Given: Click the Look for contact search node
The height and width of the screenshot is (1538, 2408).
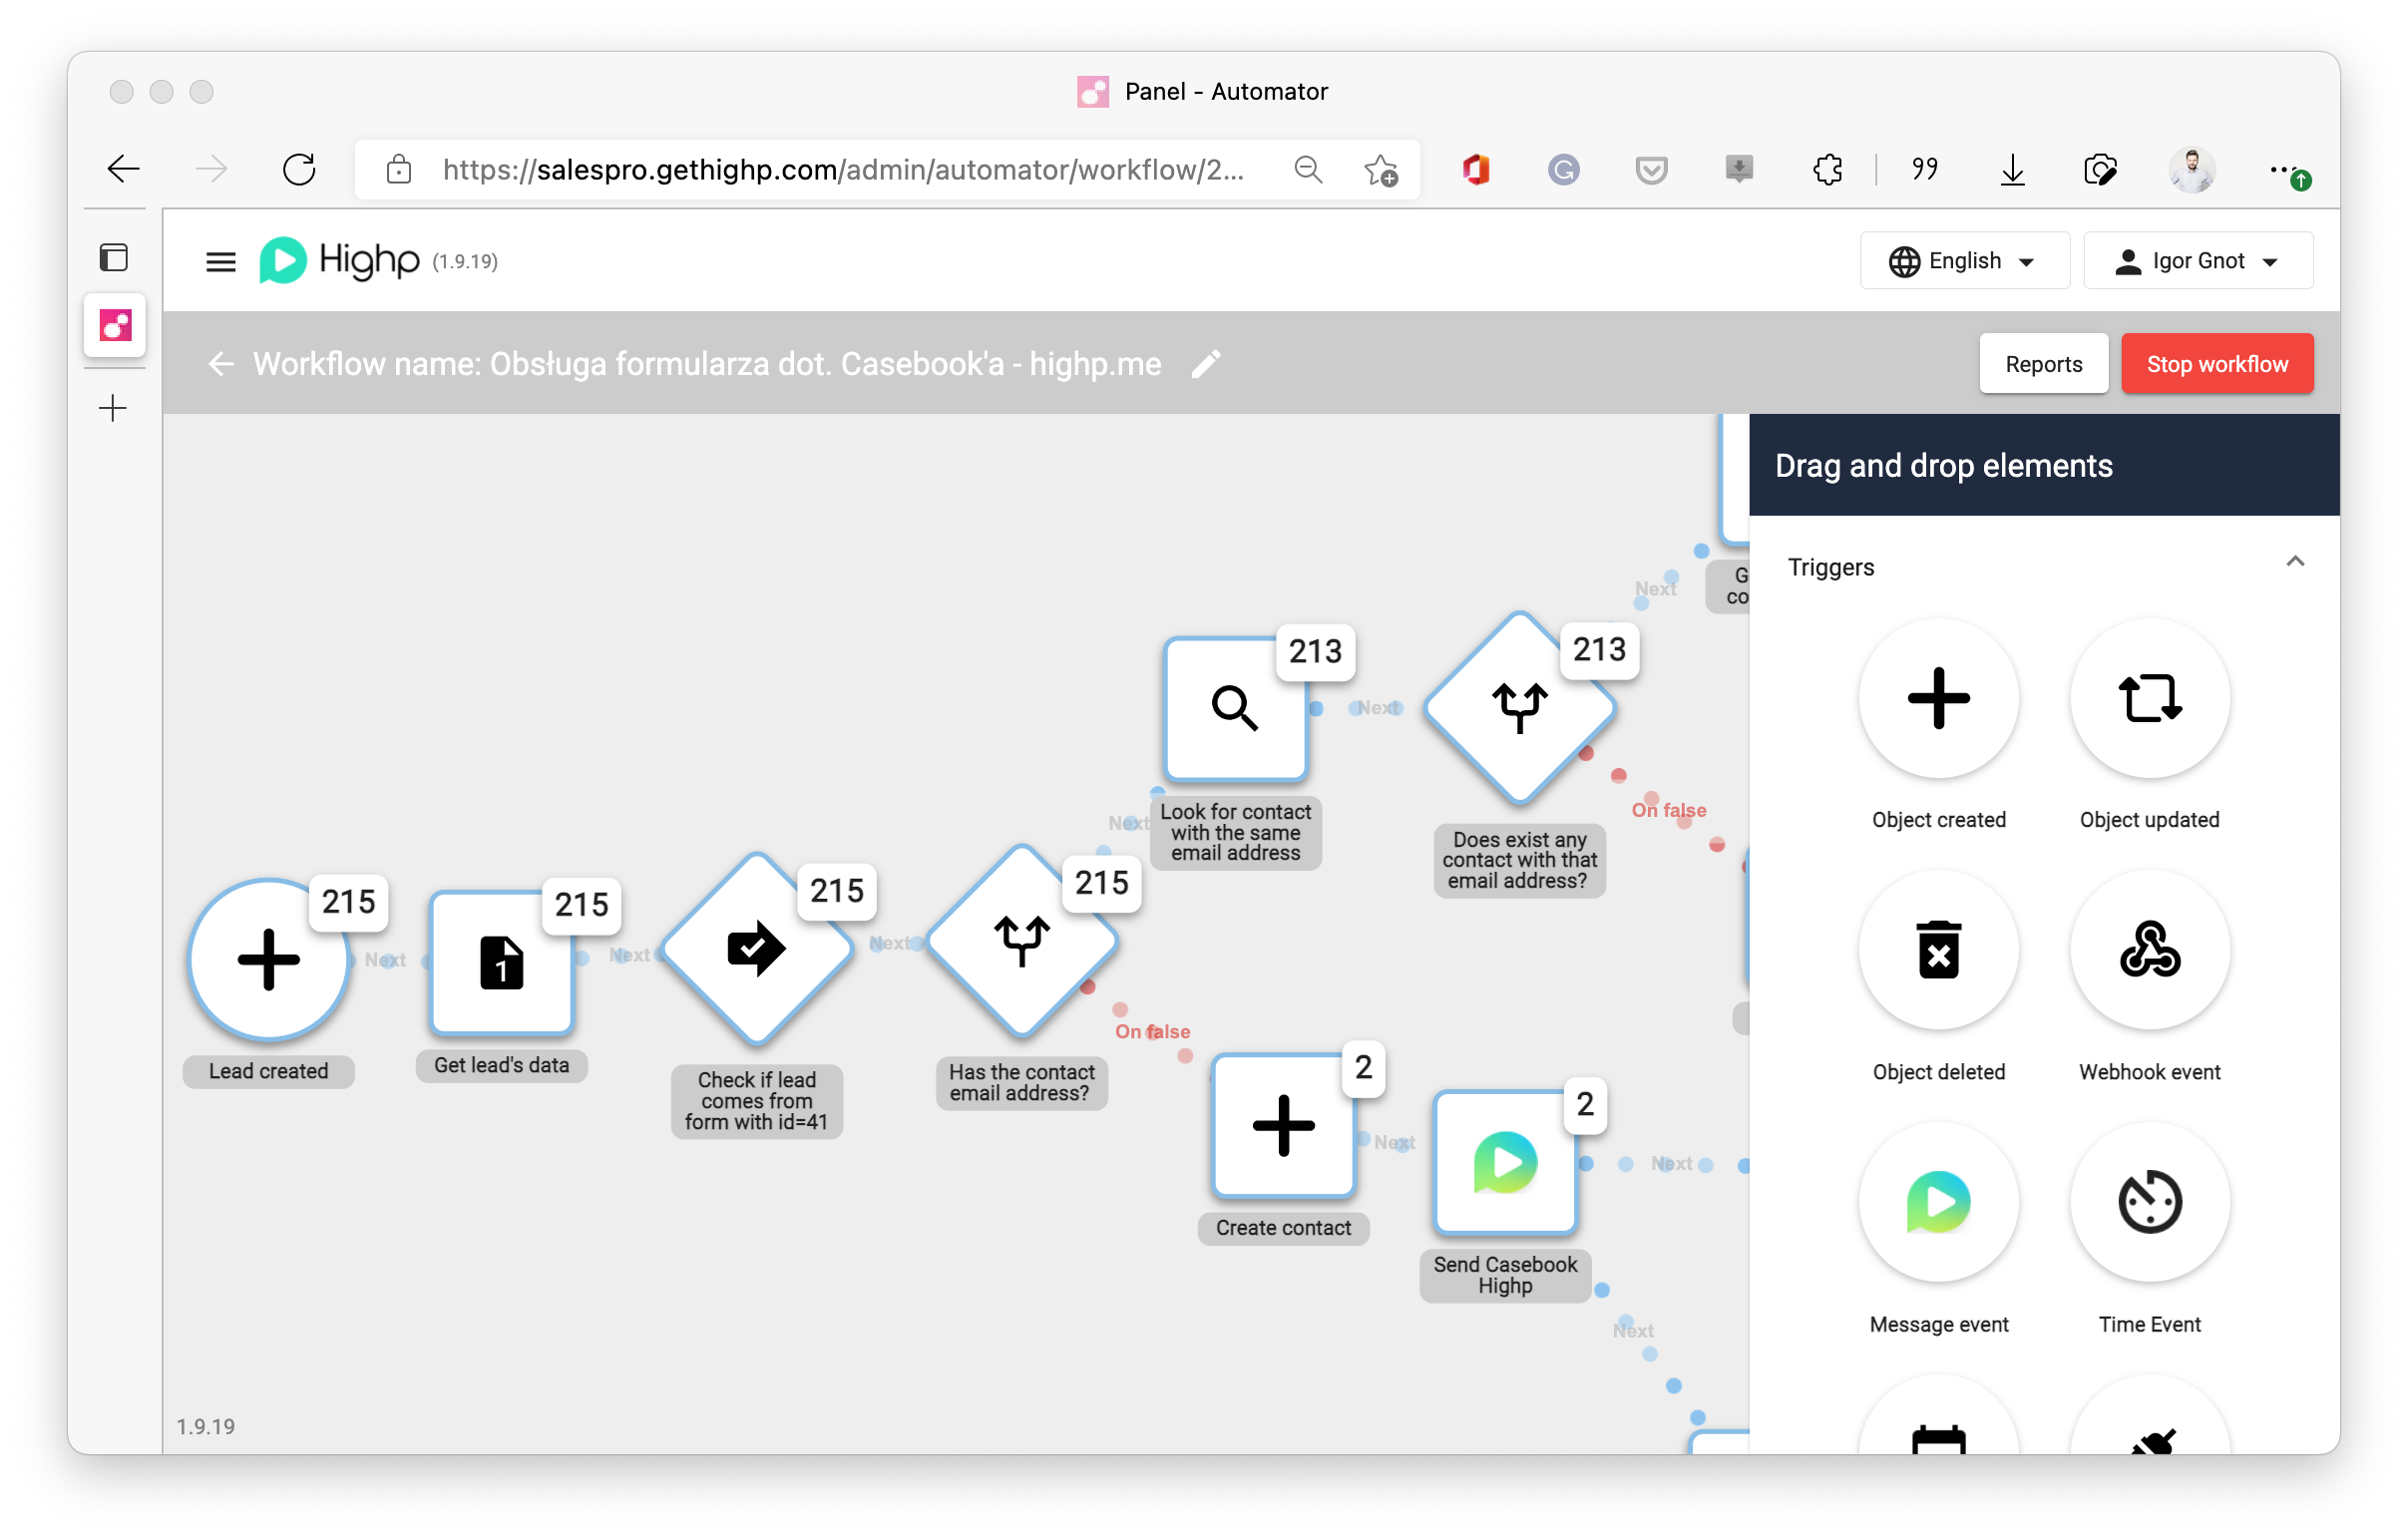Looking at the screenshot, I should (1235, 709).
